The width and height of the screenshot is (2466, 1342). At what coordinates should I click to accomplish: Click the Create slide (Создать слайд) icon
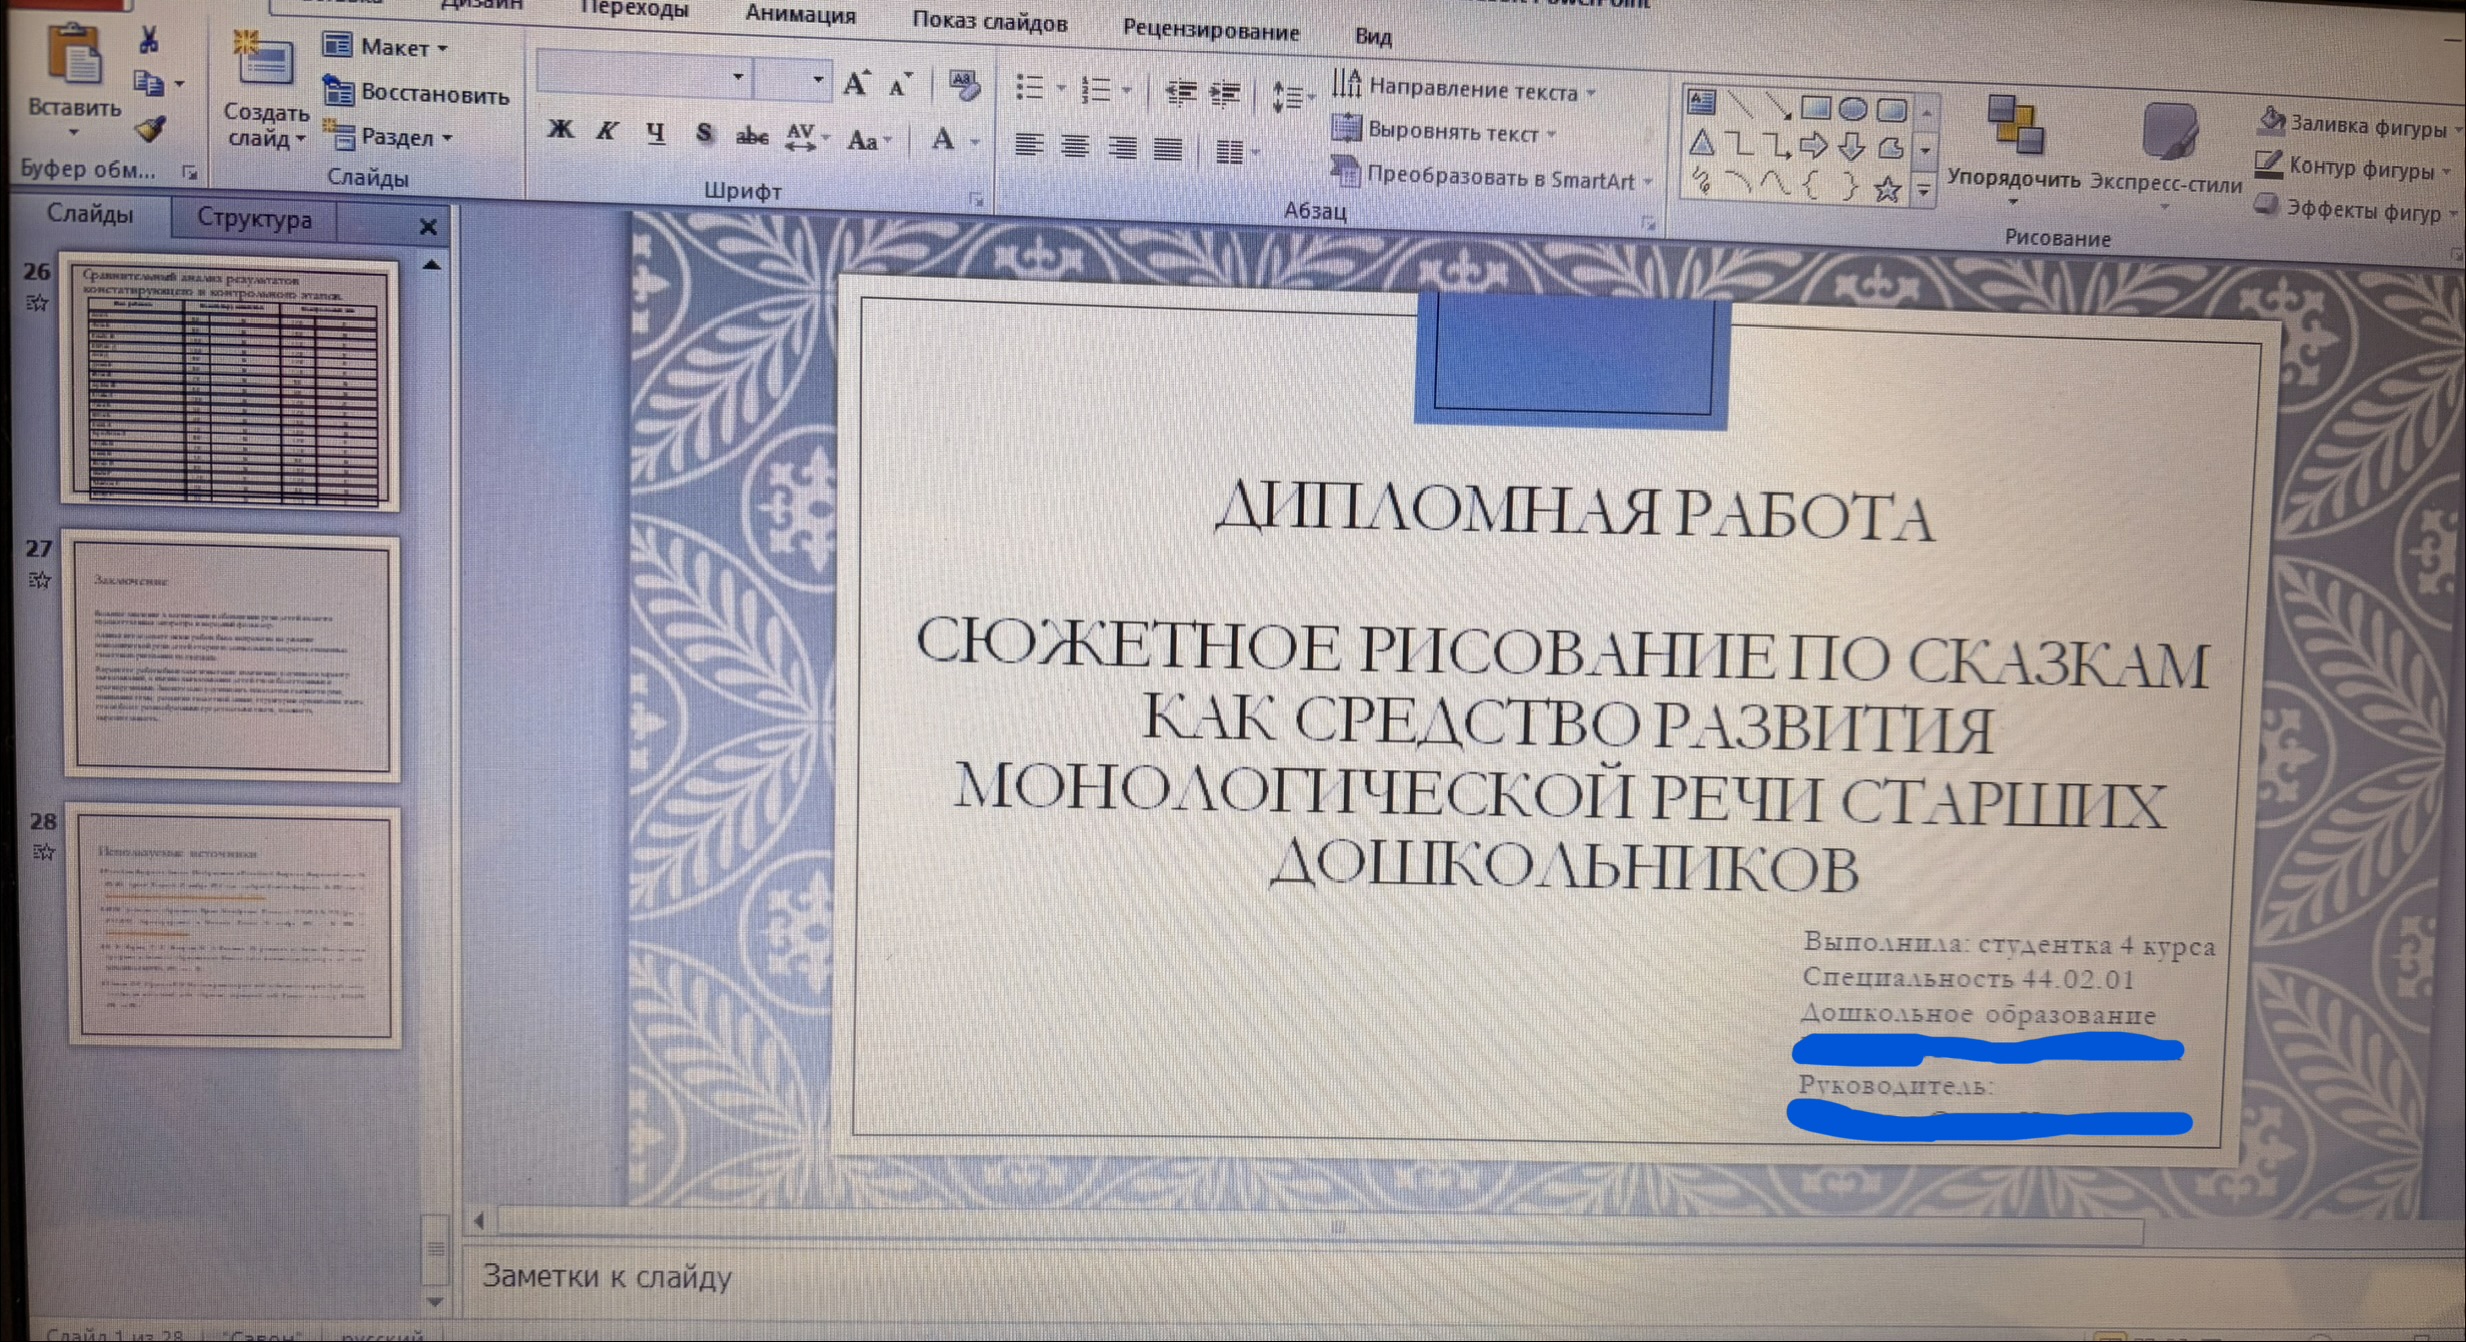click(263, 60)
